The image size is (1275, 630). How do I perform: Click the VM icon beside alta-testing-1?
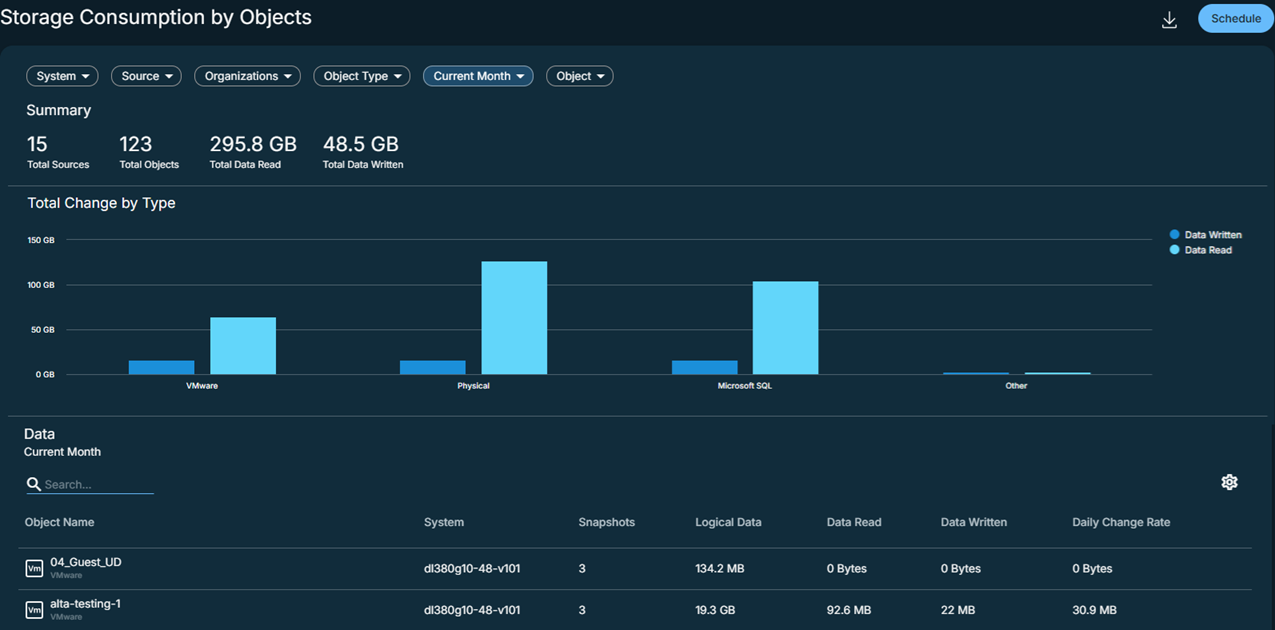[x=34, y=610]
